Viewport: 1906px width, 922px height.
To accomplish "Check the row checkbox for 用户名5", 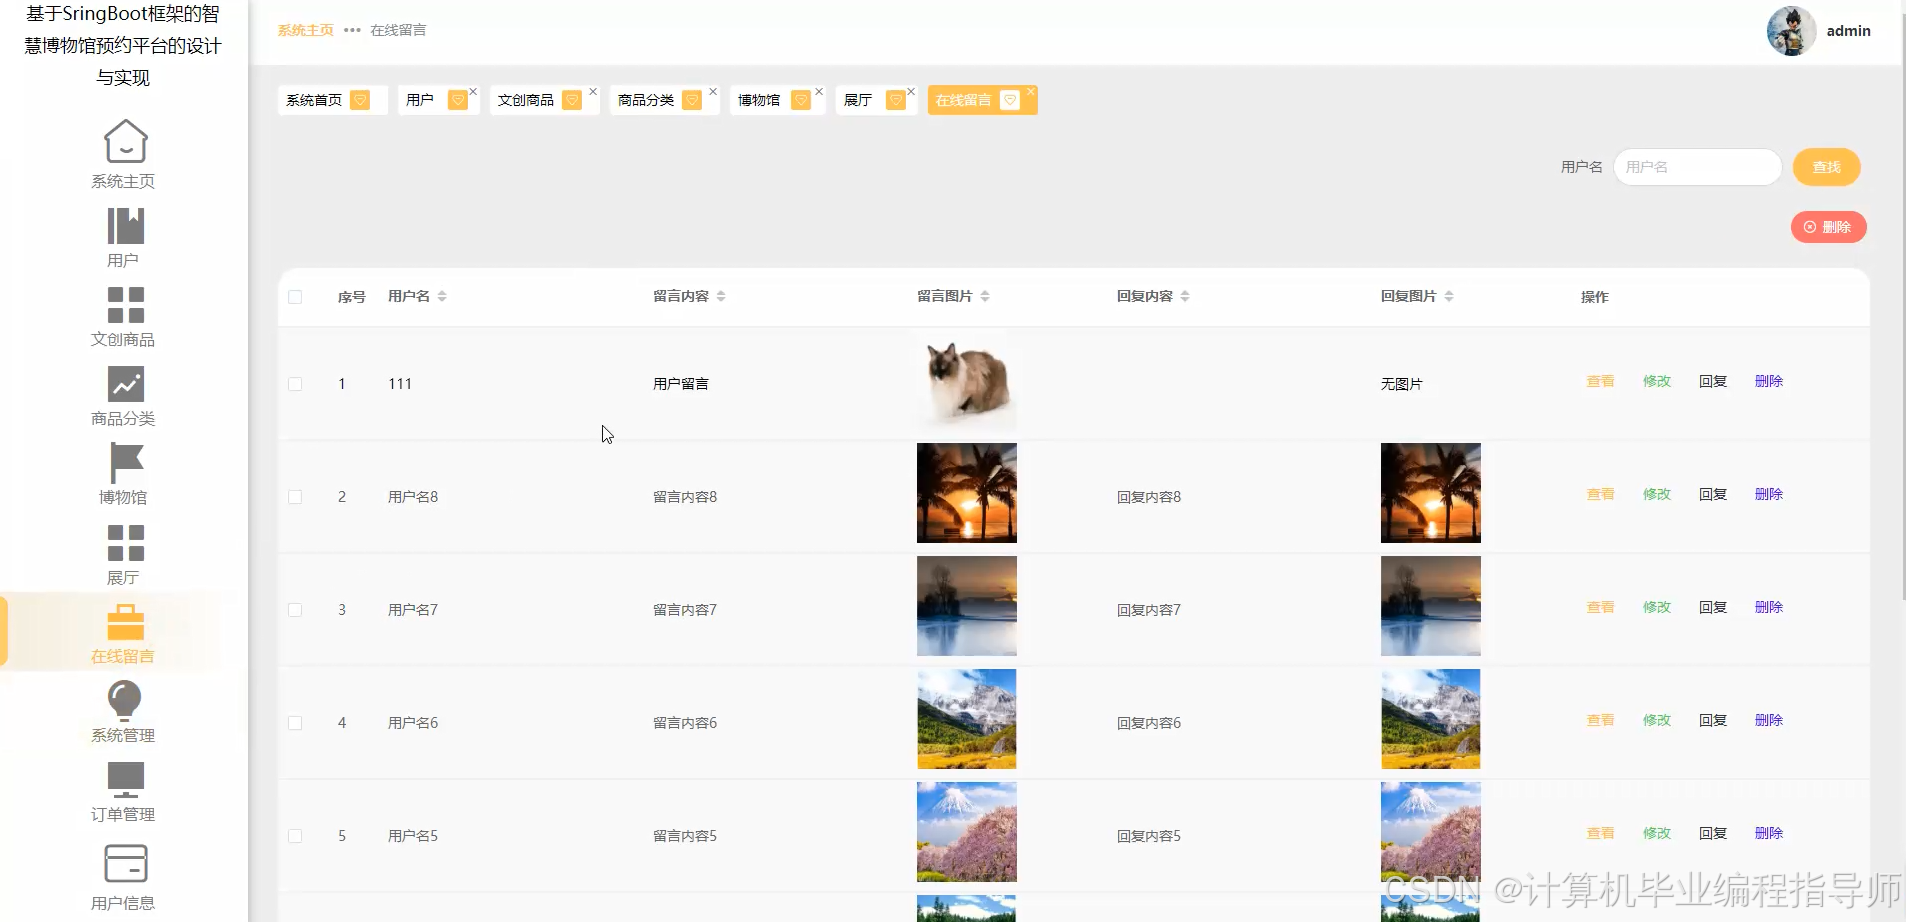I will (295, 836).
